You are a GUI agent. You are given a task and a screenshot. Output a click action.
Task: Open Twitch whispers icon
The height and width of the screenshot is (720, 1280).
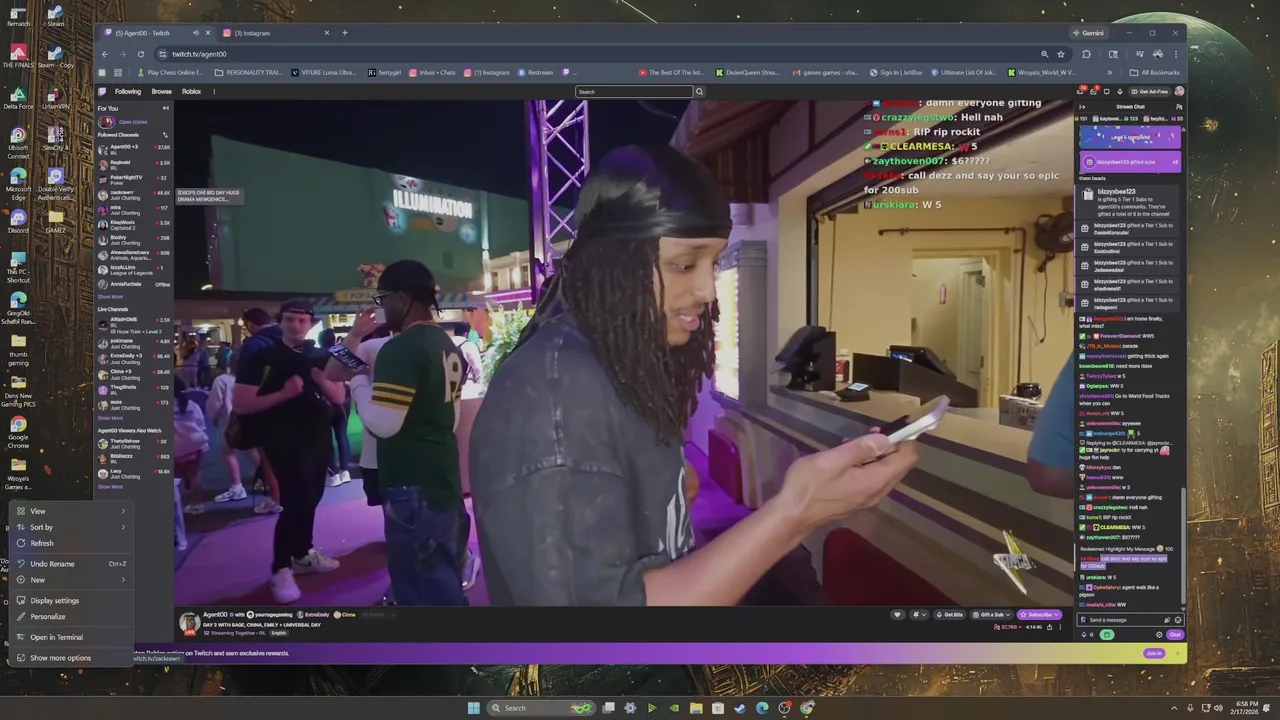tap(1107, 91)
